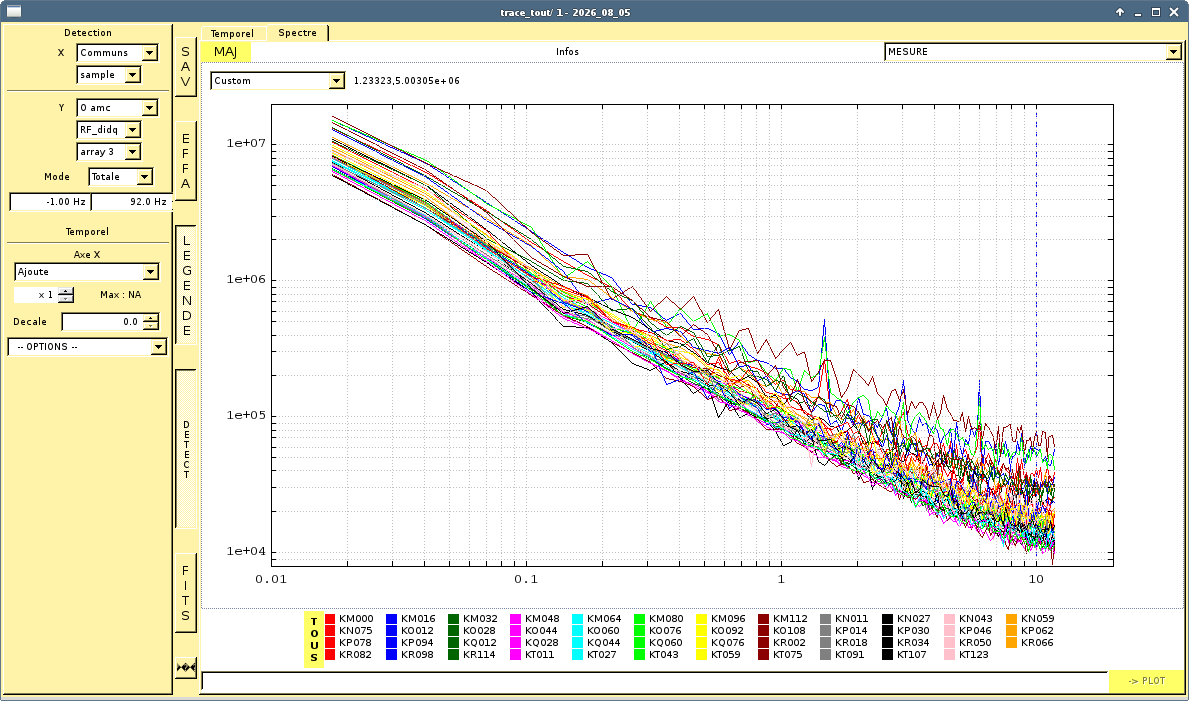This screenshot has width=1189, height=701.
Task: Click the 92.0 Hz frequency field
Action: (131, 202)
